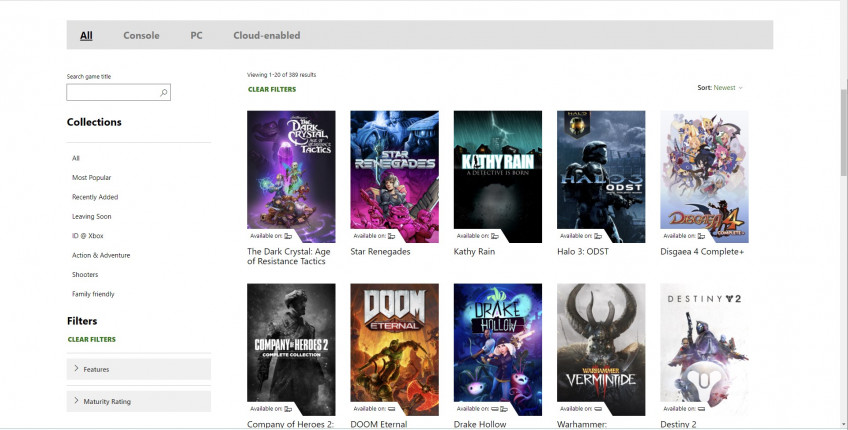Open the Disgaea 4 Complete+ cover art
This screenshot has height=430, width=848.
coord(704,177)
